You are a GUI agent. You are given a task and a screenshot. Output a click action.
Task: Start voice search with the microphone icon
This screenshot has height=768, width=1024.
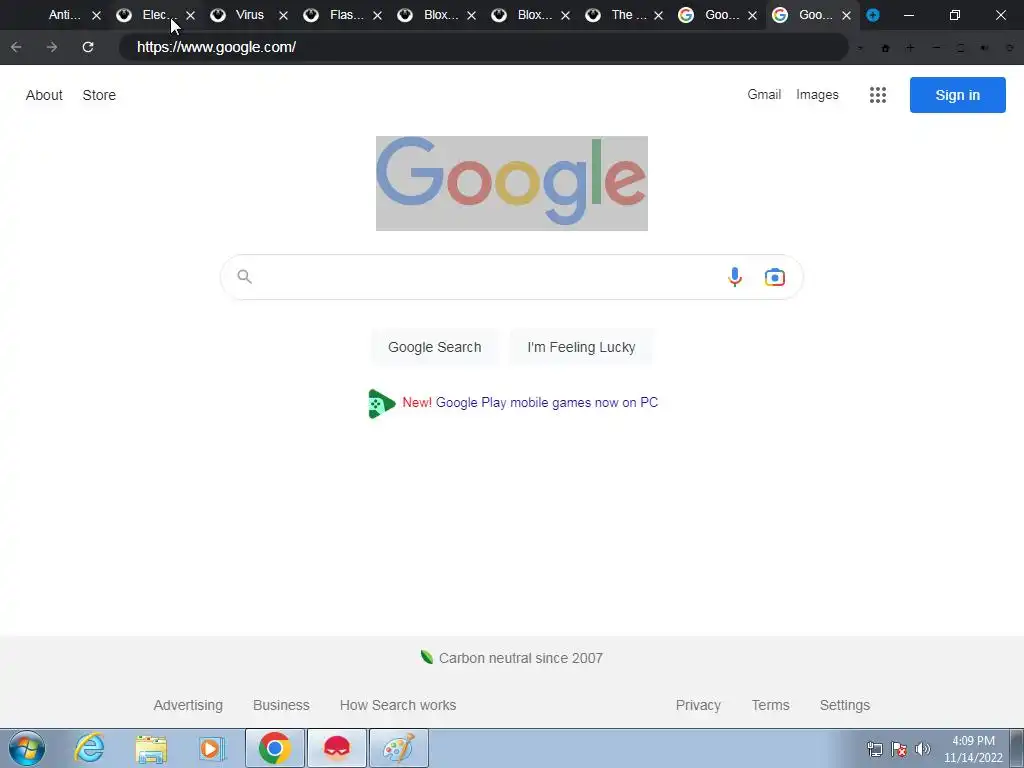[x=735, y=277]
